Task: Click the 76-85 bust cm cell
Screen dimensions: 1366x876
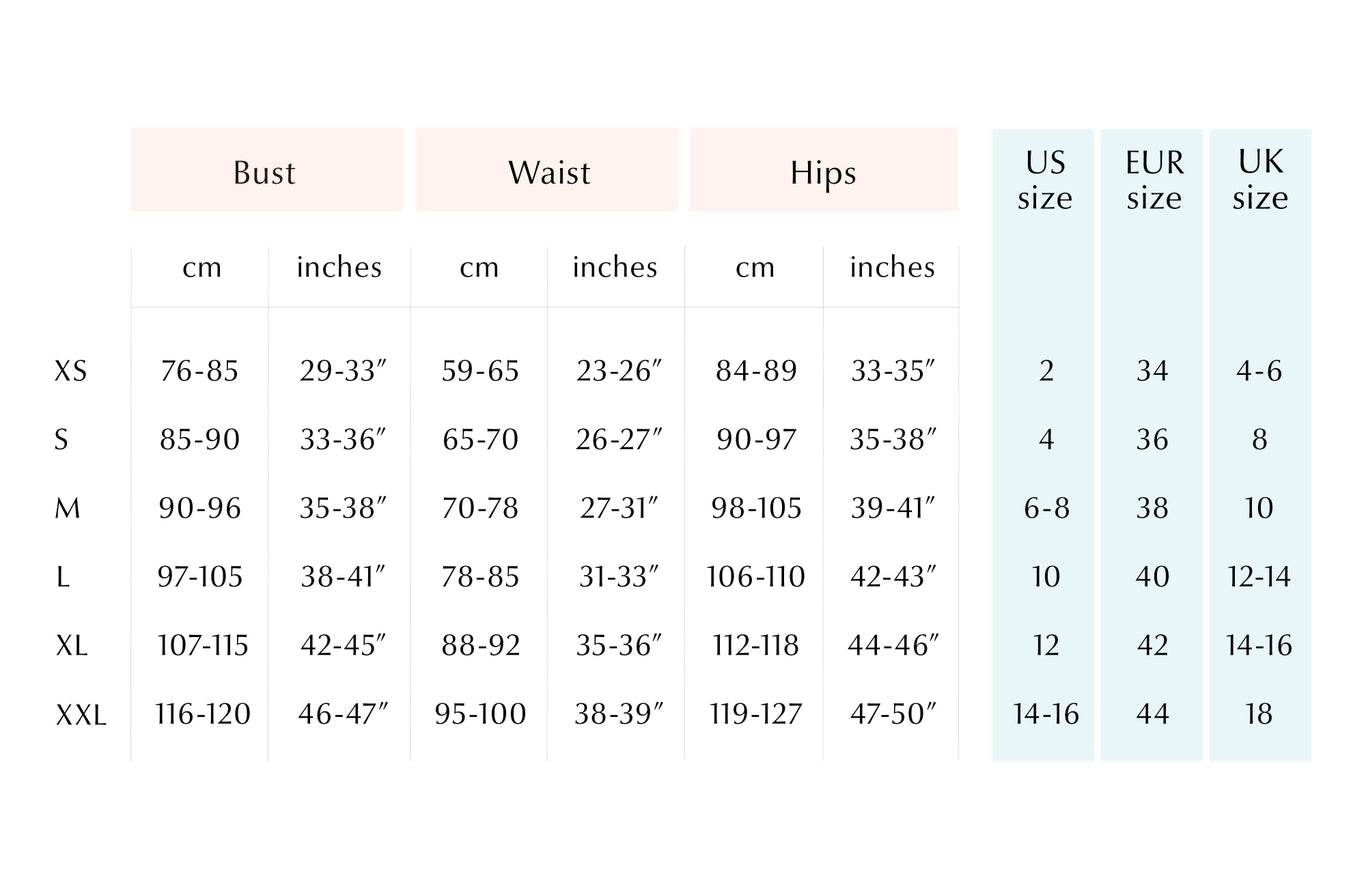Action: (x=200, y=372)
